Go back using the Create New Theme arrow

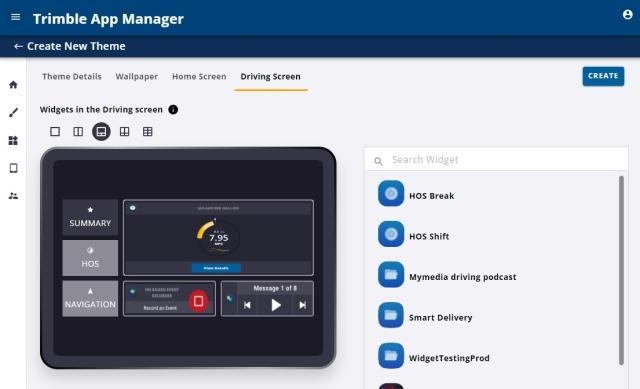18,47
